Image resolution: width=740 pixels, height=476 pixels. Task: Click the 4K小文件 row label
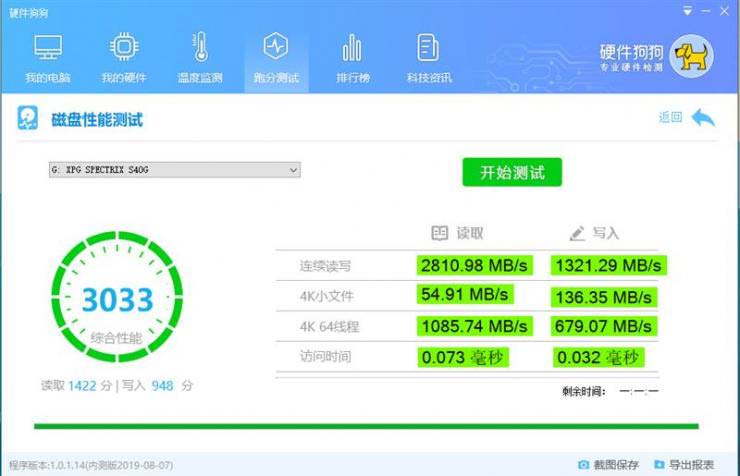pyautogui.click(x=326, y=296)
